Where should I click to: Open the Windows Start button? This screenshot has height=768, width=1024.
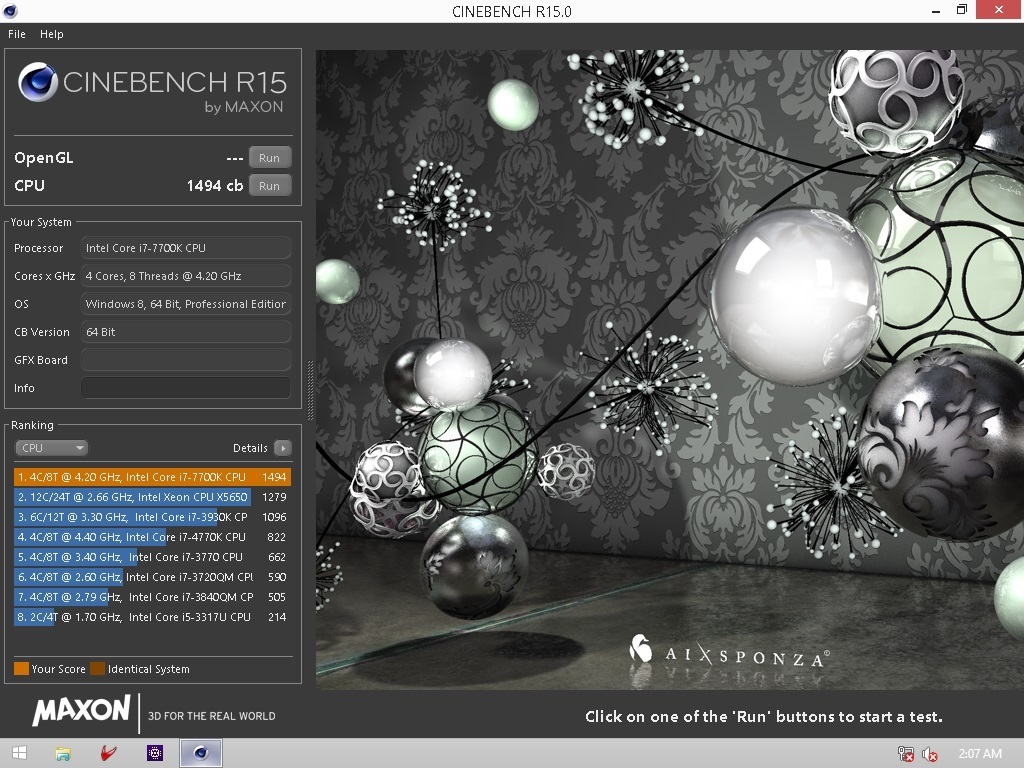click(20, 754)
